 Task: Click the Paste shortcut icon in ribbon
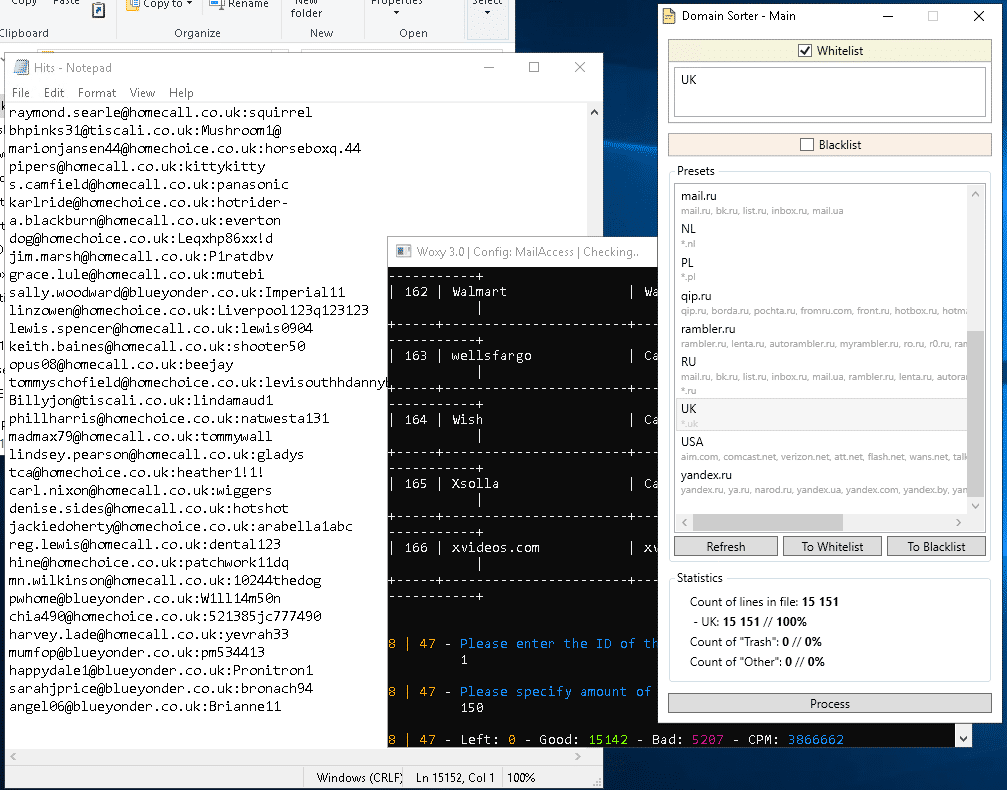[98, 10]
